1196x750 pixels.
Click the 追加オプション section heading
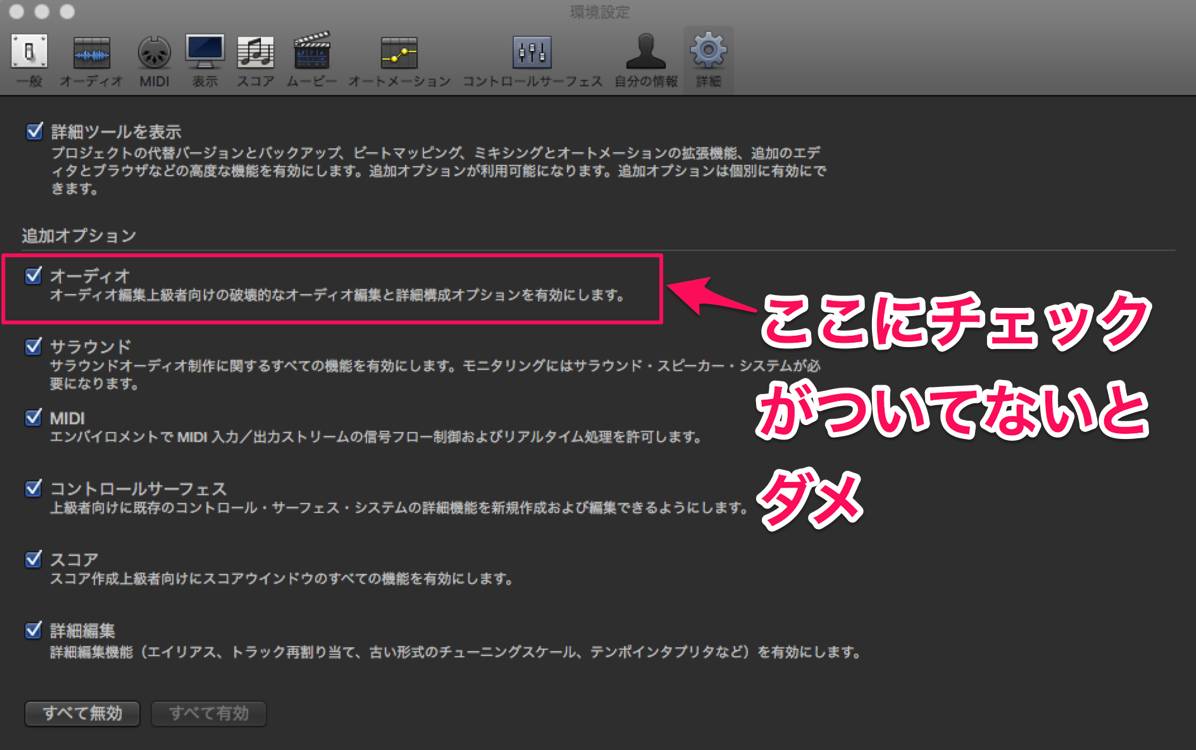pyautogui.click(x=79, y=236)
